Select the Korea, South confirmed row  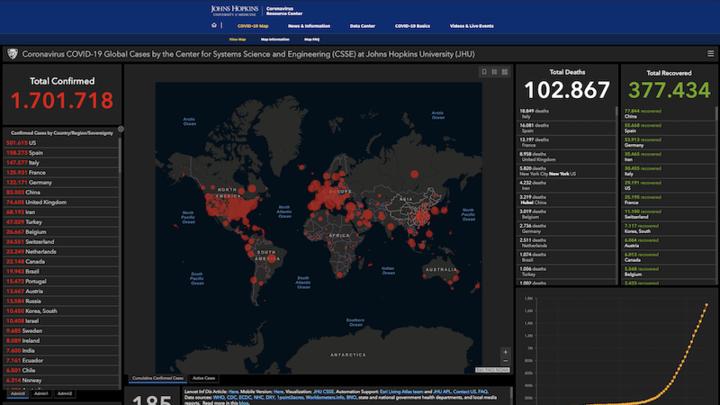click(61, 311)
